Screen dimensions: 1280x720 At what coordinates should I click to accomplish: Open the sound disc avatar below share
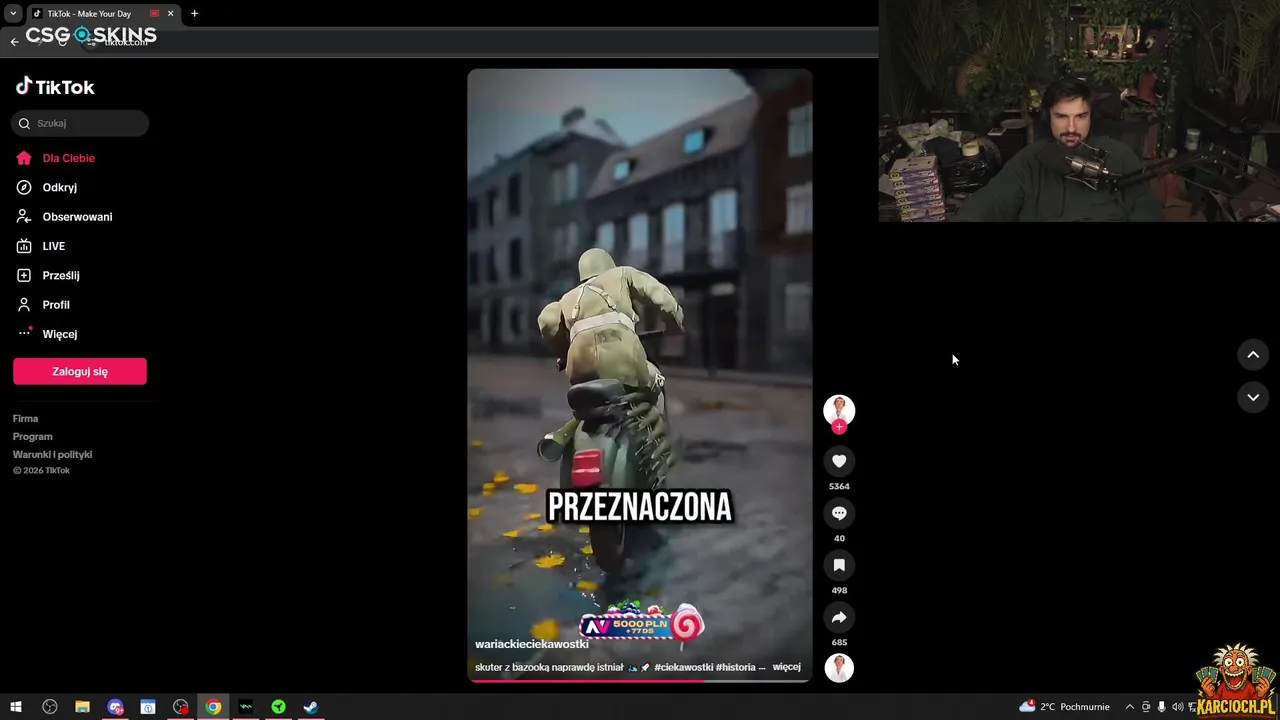click(x=839, y=668)
